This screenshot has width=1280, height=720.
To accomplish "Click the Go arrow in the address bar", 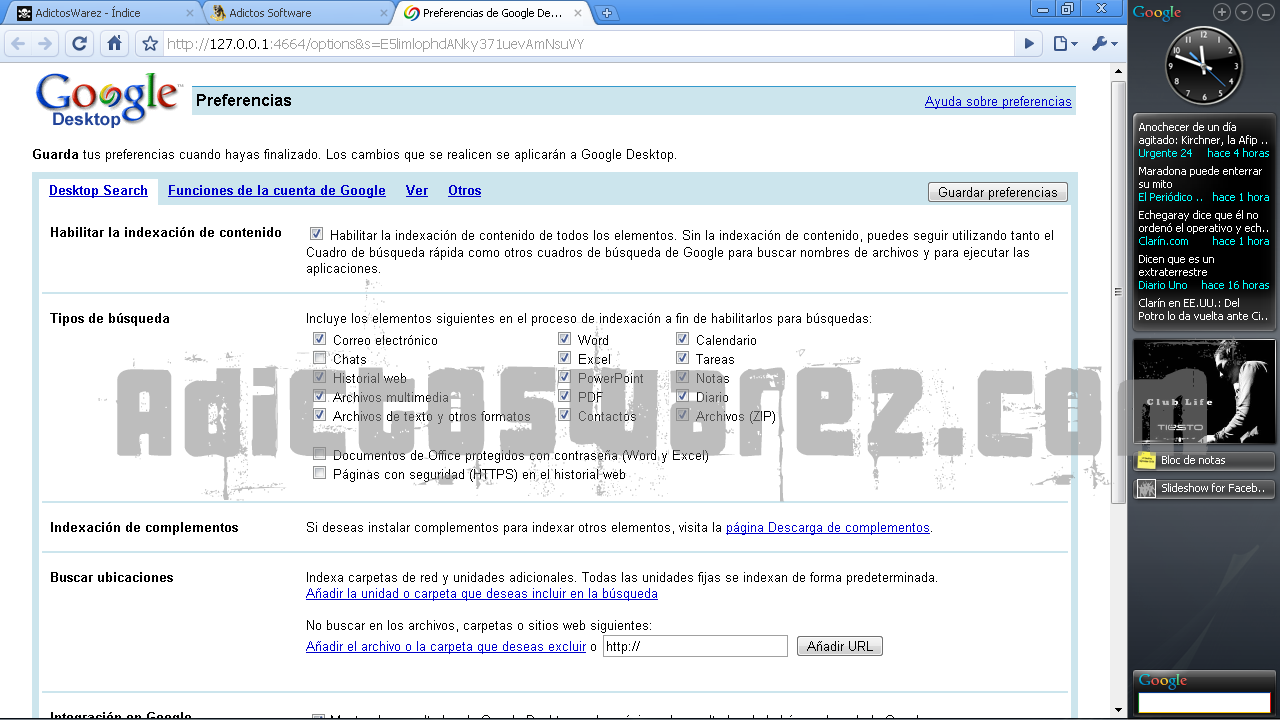I will point(1029,44).
